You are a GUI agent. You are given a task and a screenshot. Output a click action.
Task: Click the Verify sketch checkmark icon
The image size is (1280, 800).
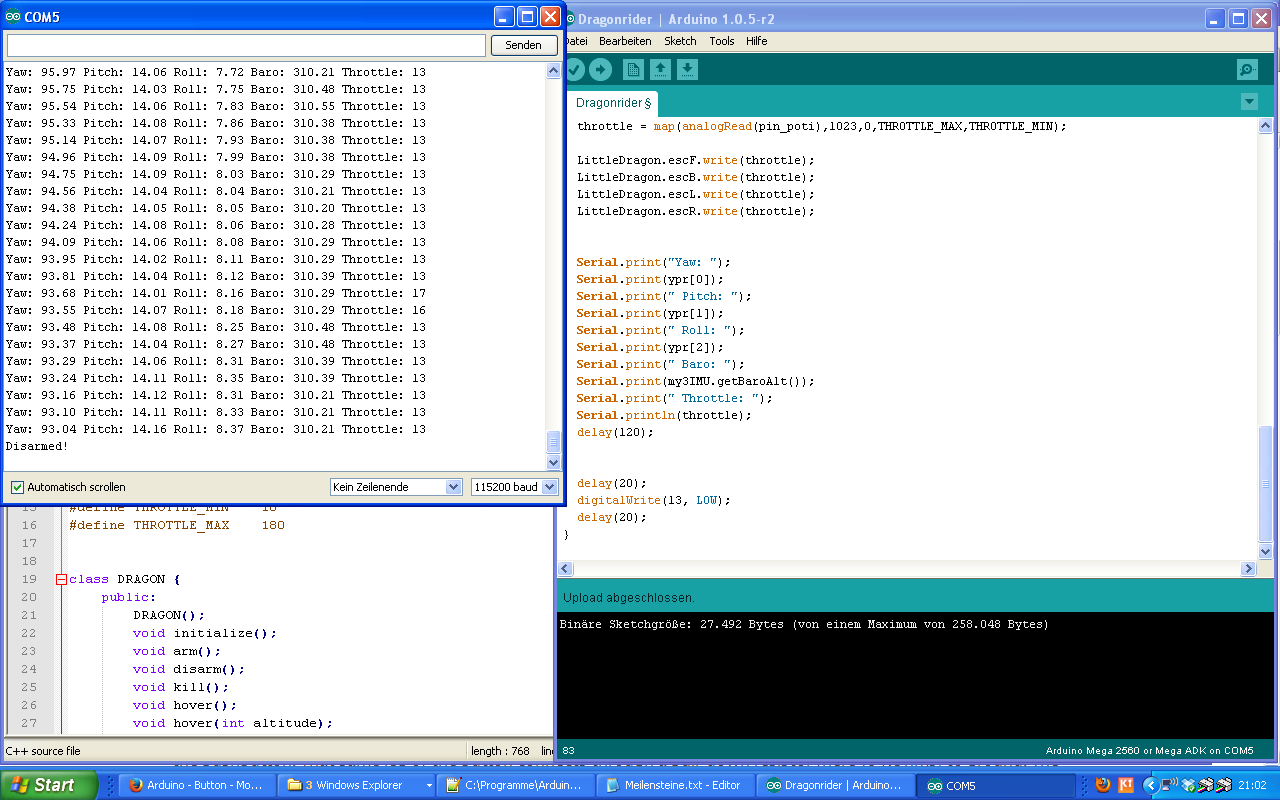point(574,69)
